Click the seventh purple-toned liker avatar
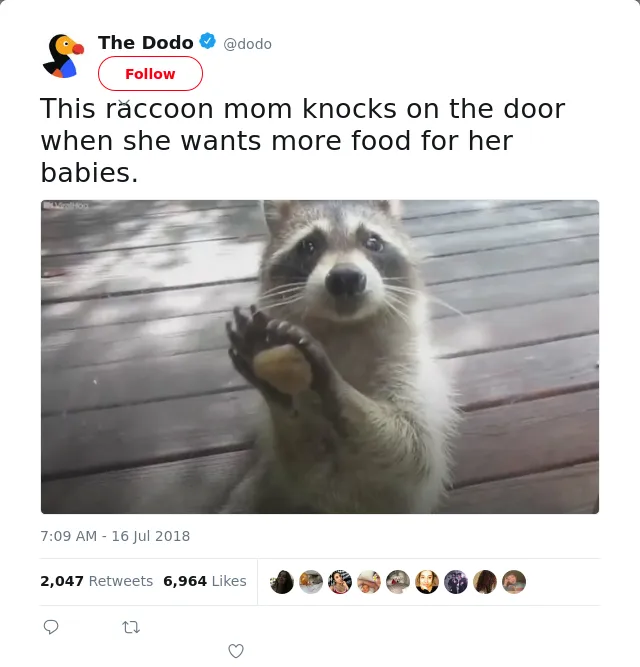The image size is (640, 667). coord(456,581)
